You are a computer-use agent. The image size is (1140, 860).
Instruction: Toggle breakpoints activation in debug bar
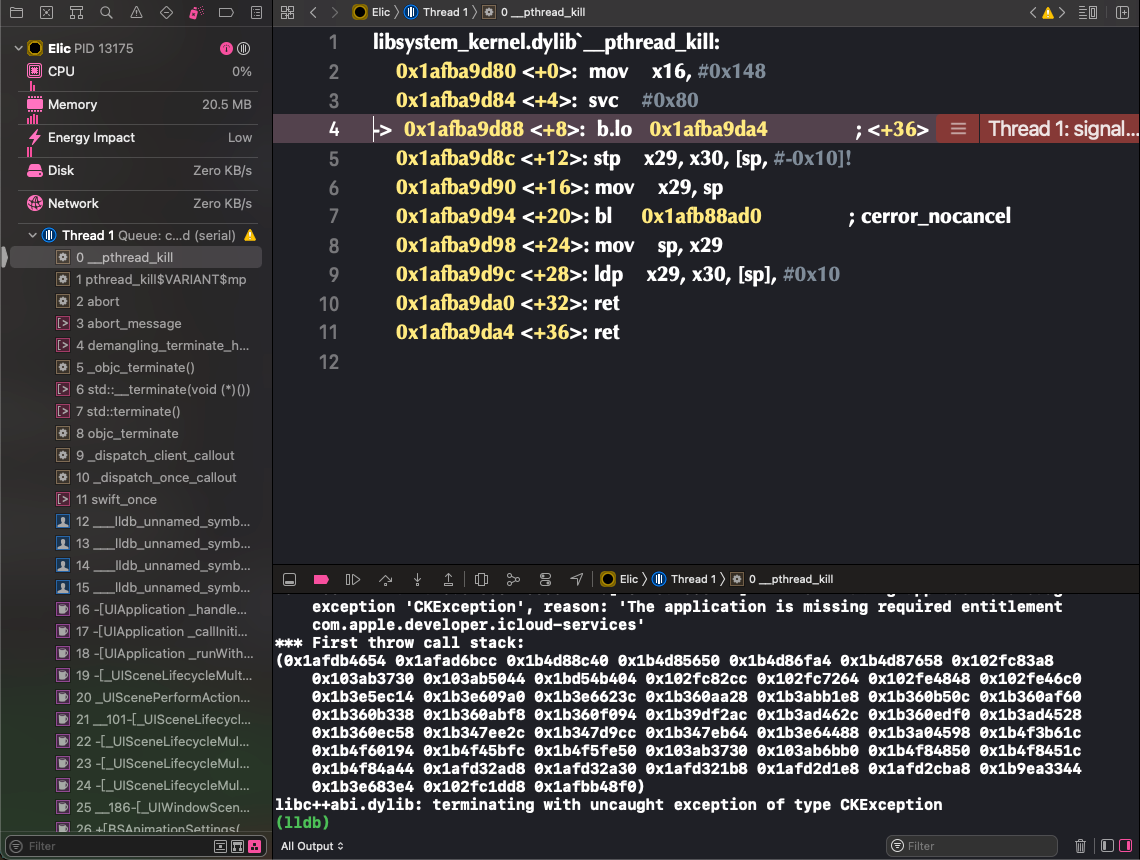coord(321,579)
